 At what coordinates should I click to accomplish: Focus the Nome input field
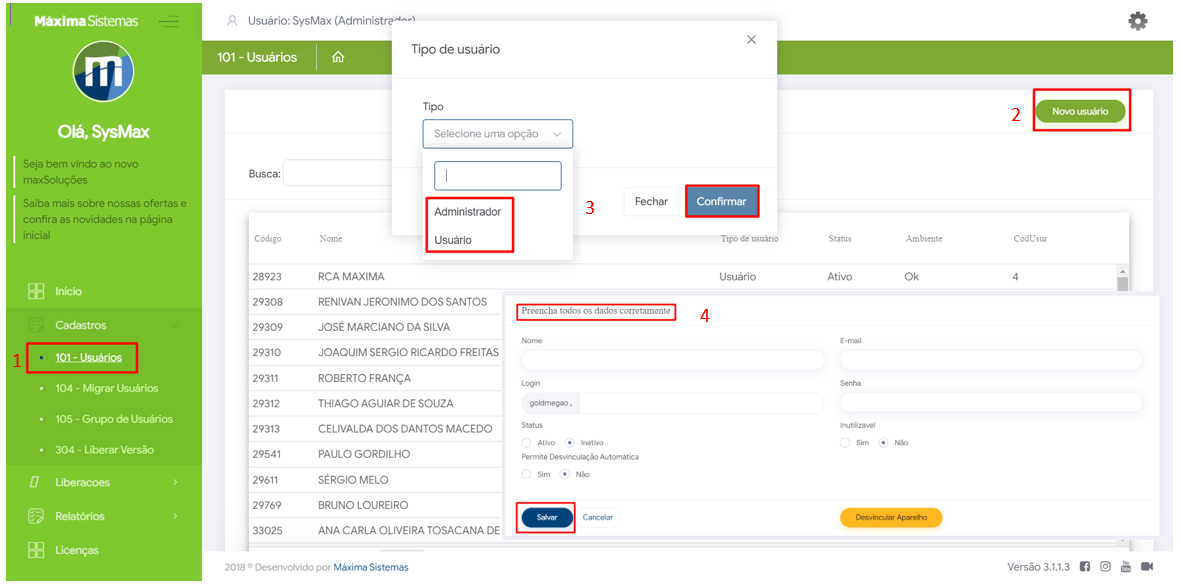673,360
